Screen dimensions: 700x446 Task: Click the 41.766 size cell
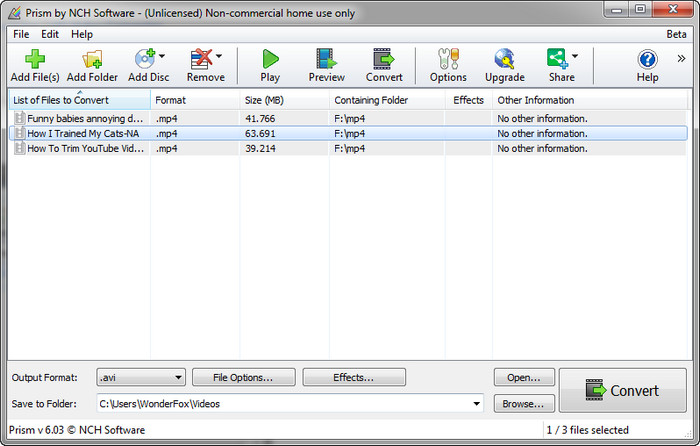[260, 119]
